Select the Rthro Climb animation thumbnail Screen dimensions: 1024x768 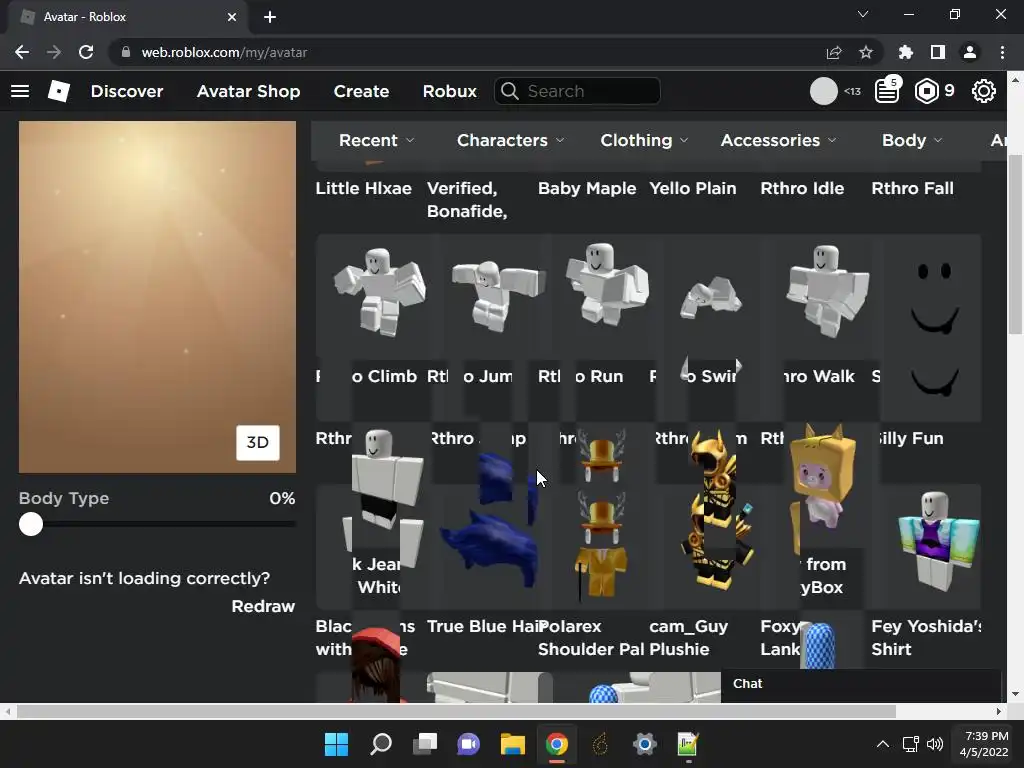pyautogui.click(x=379, y=292)
